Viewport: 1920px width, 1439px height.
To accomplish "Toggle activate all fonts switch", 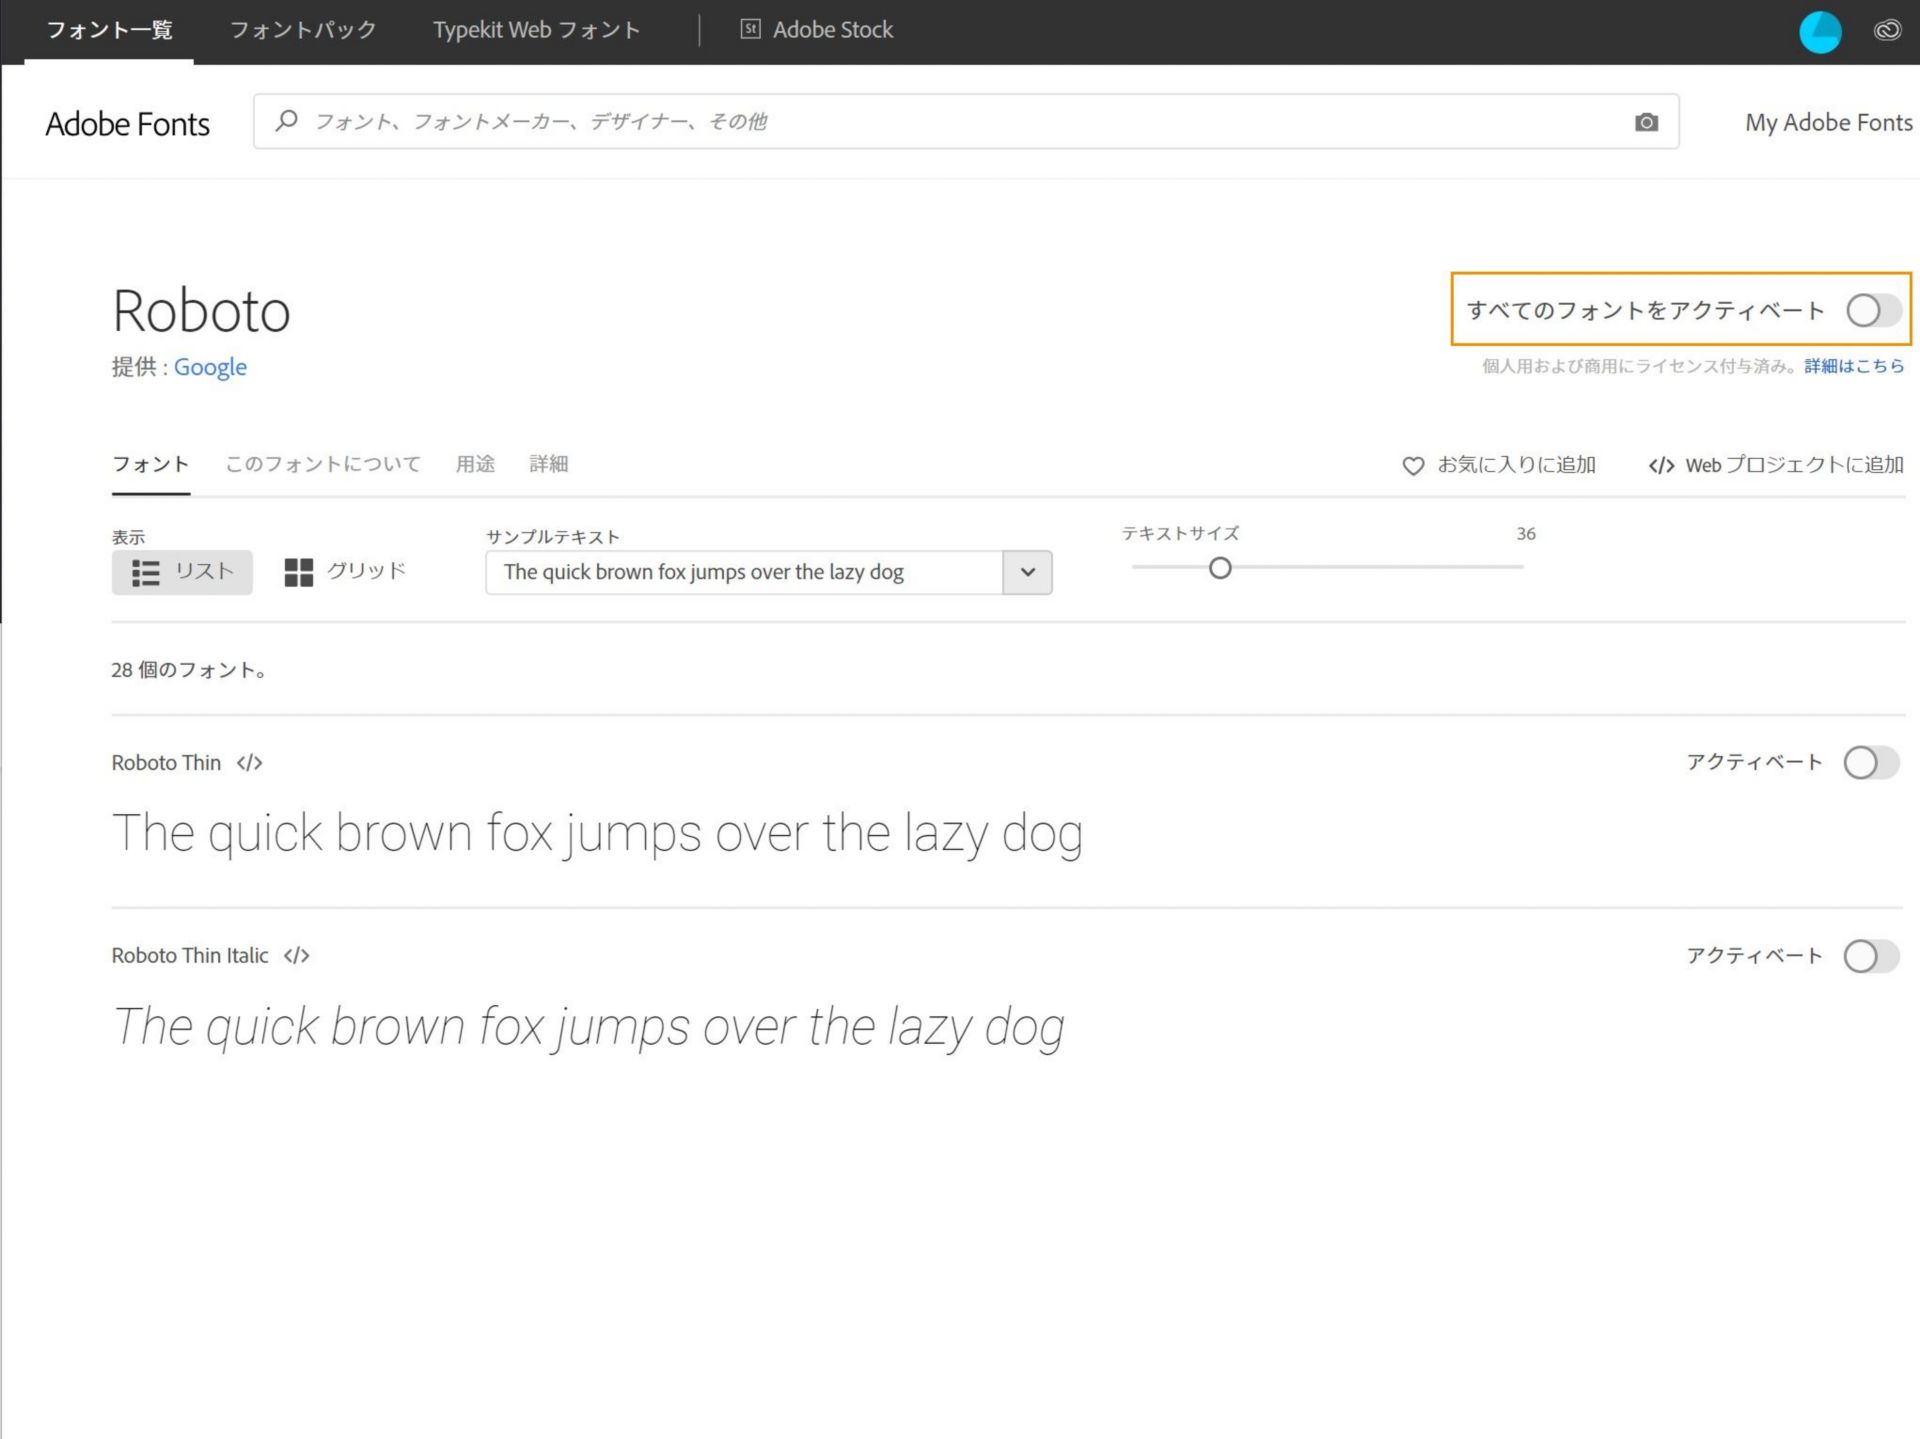I will pyautogui.click(x=1873, y=310).
